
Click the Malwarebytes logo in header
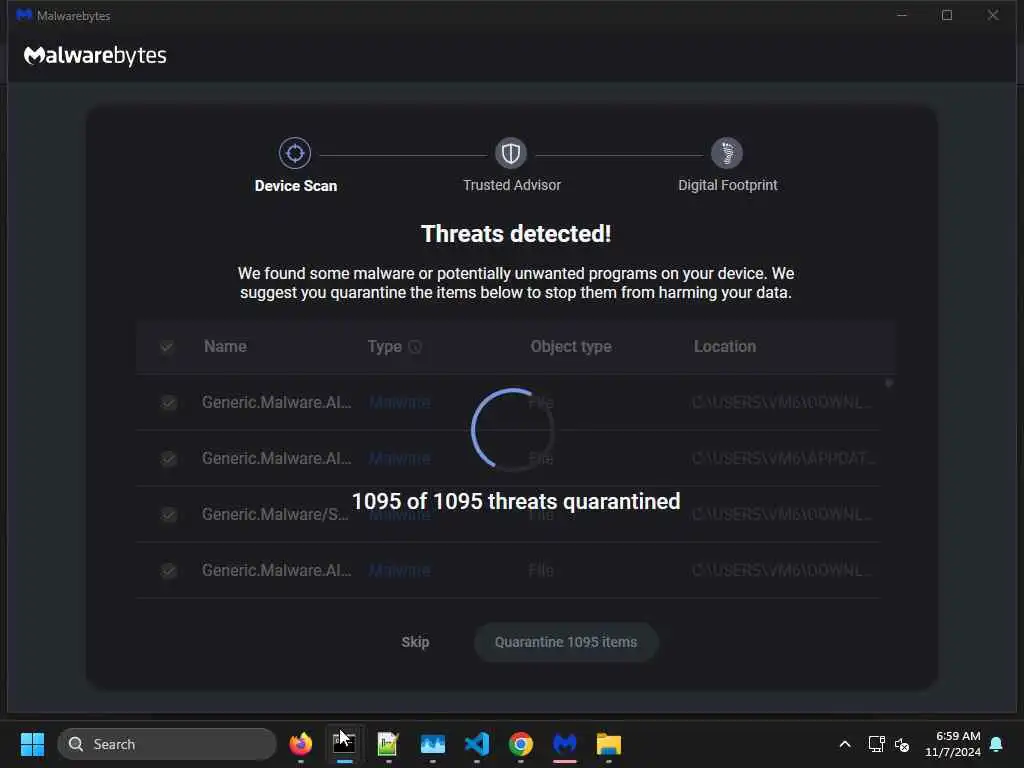95,56
